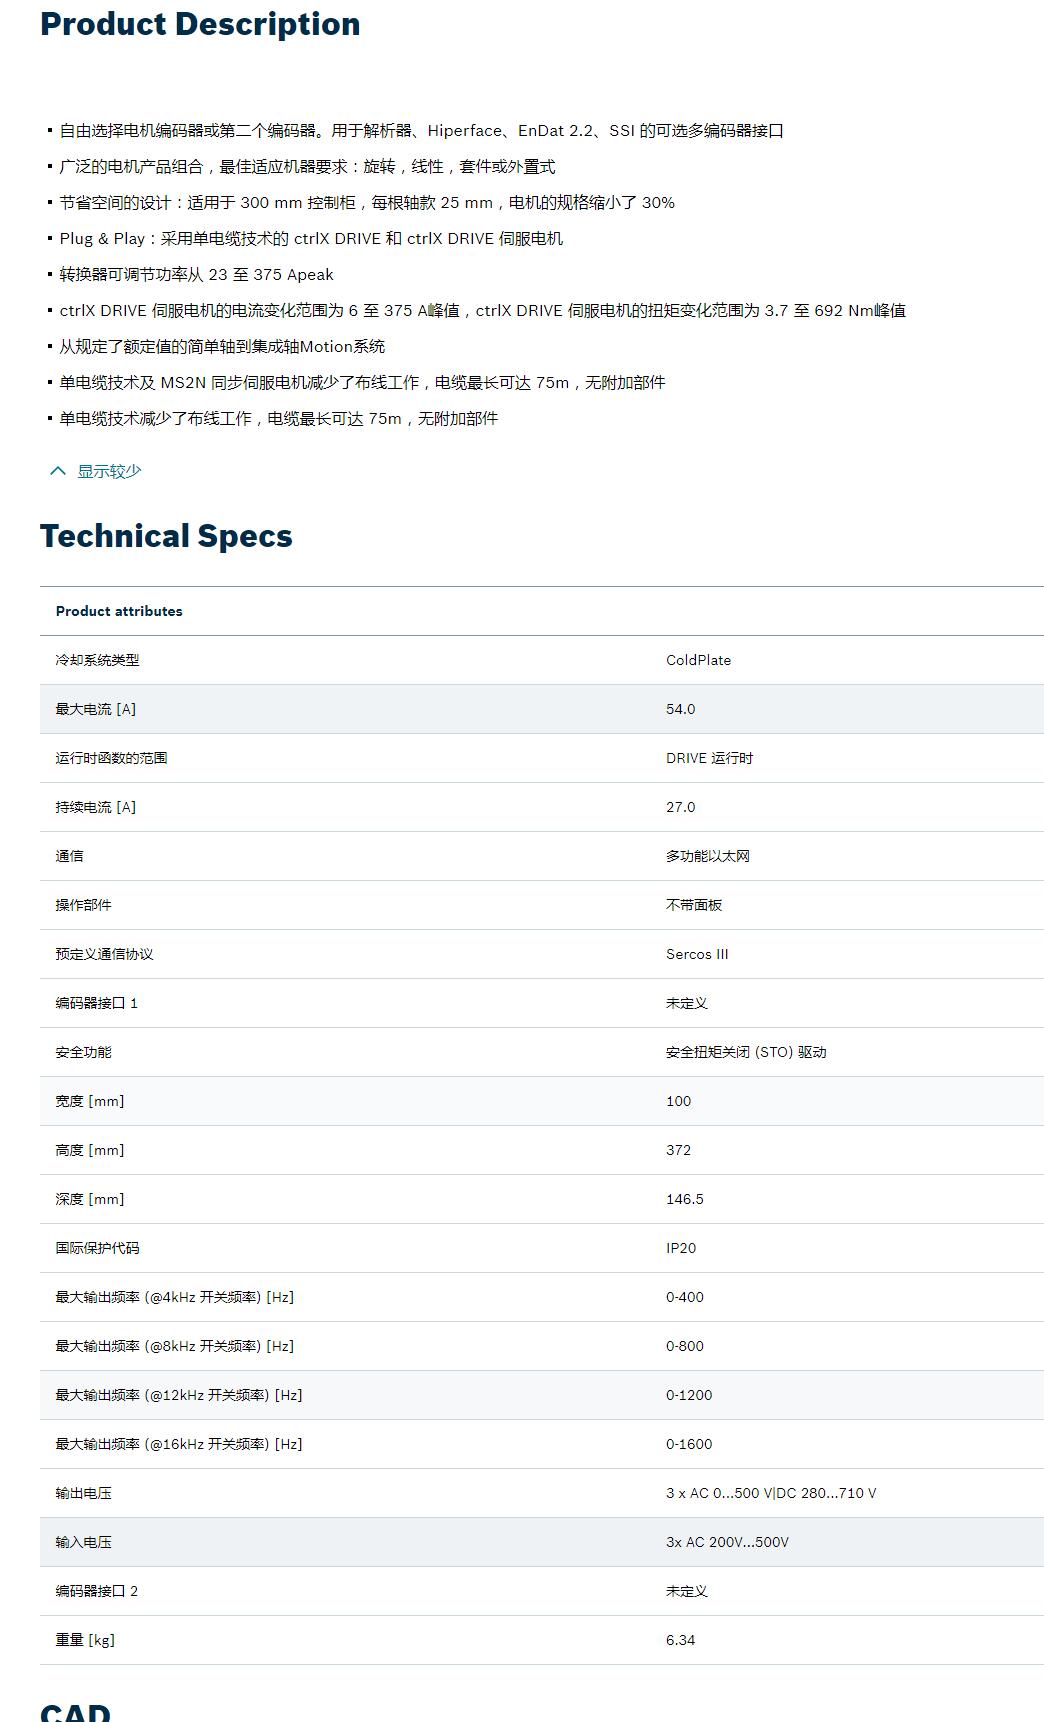1044x1722 pixels.
Task: Click the 3x AC 200V...500V value
Action: click(727, 1542)
